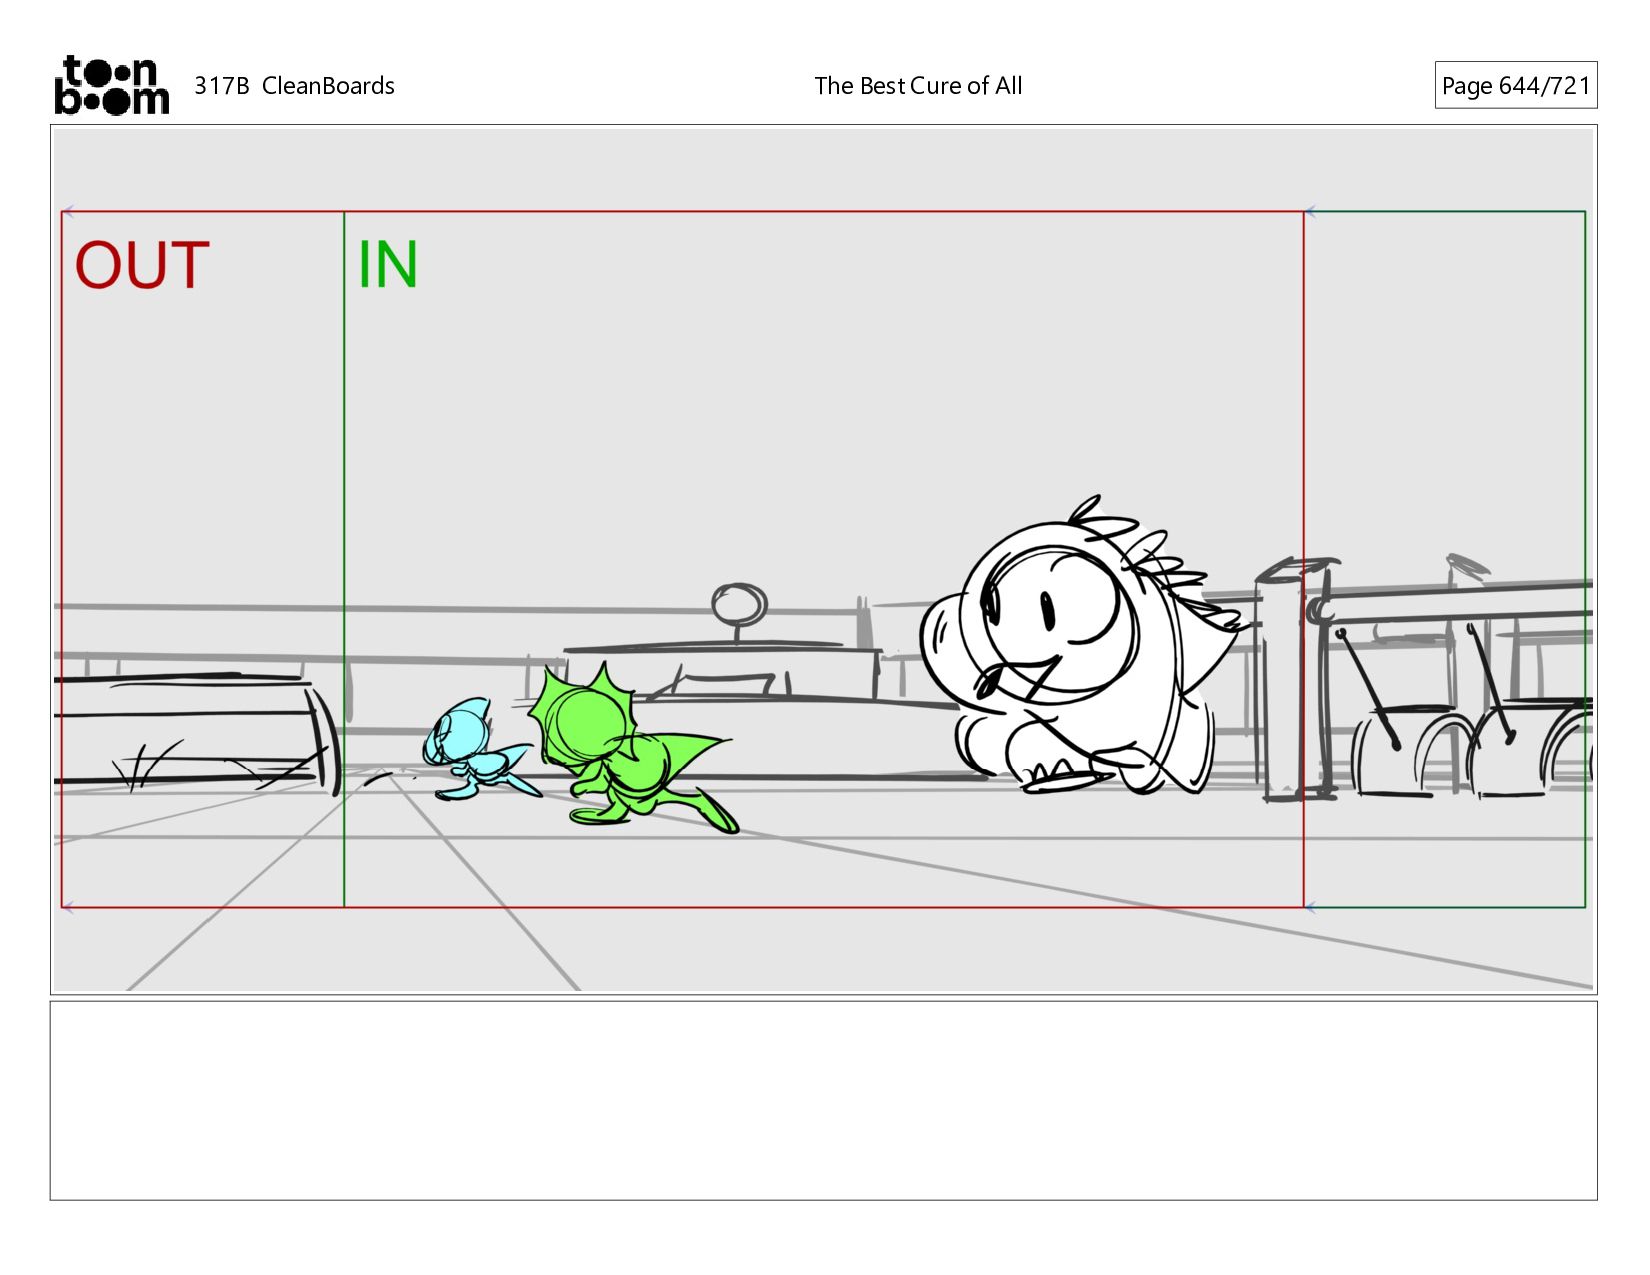Click the red "OUT" camera label
This screenshot has width=1650, height=1275.
[142, 266]
